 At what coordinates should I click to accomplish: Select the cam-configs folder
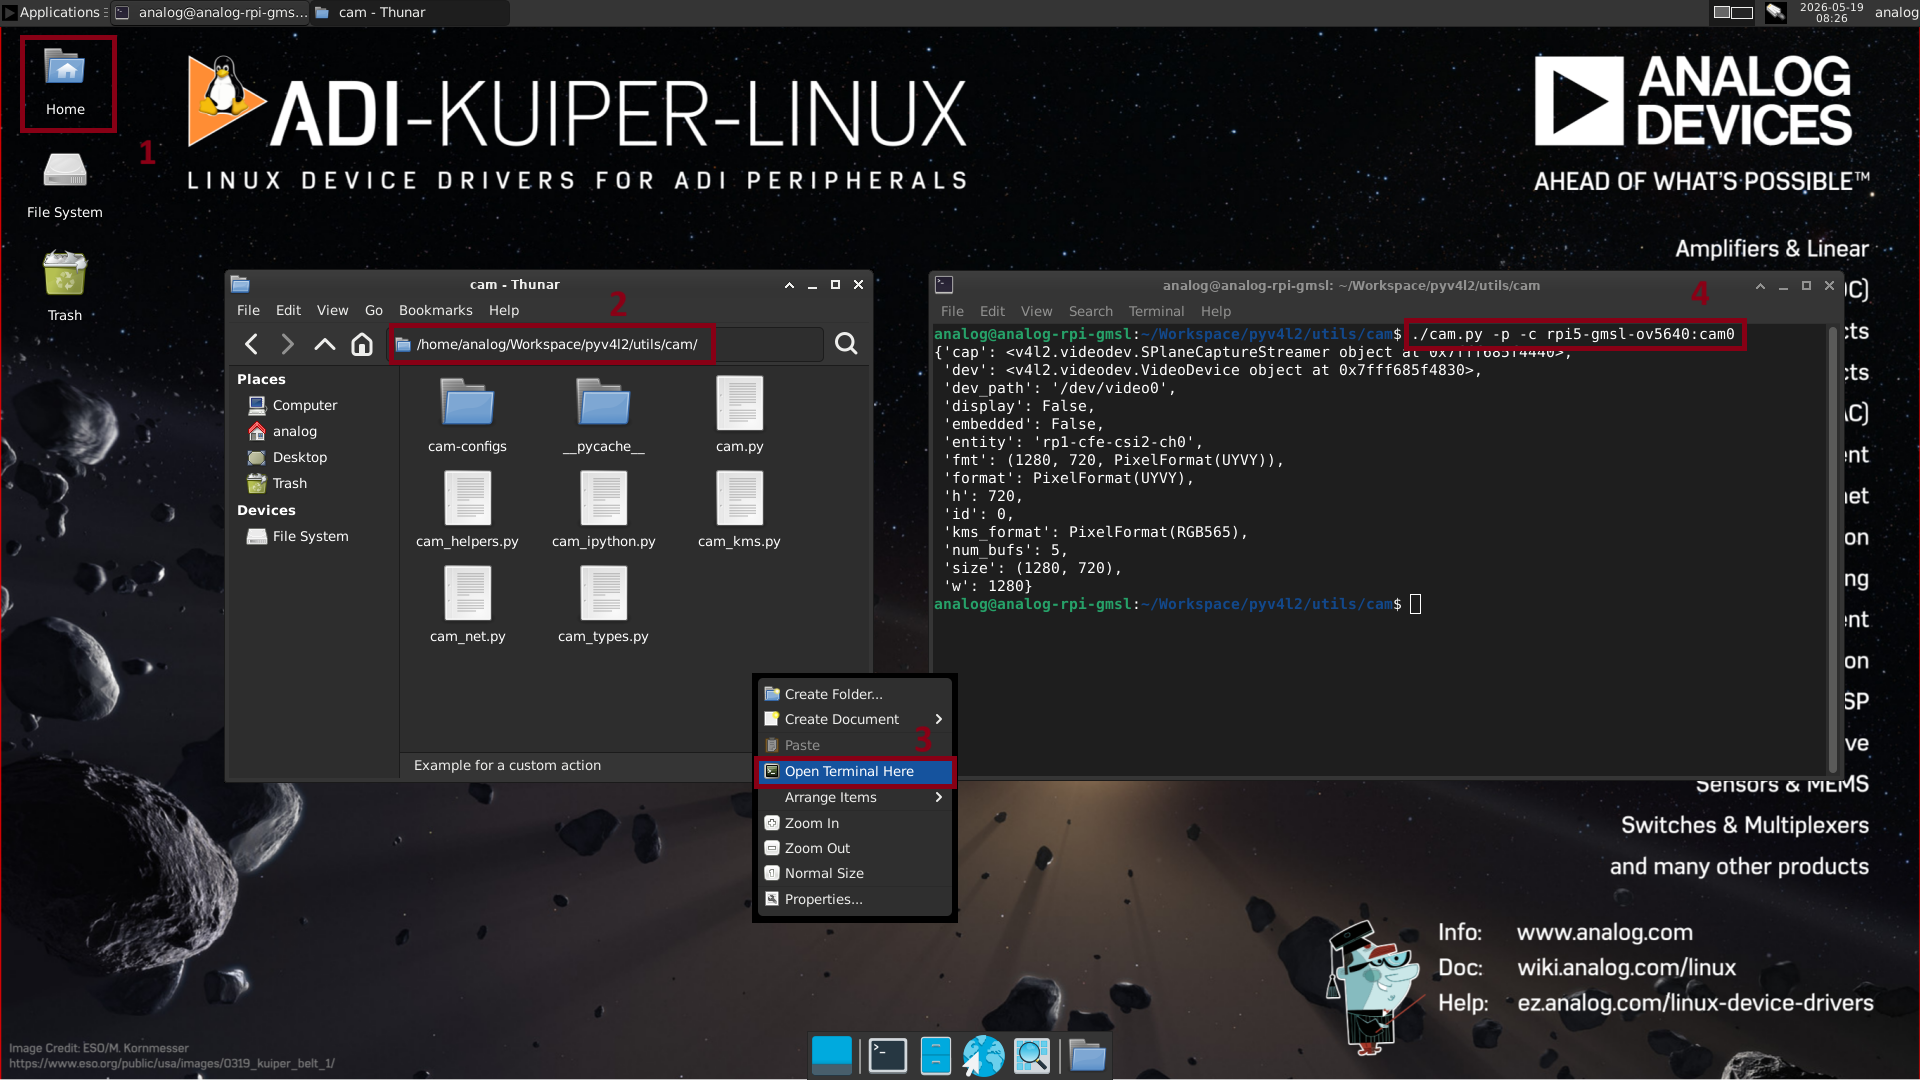click(467, 415)
